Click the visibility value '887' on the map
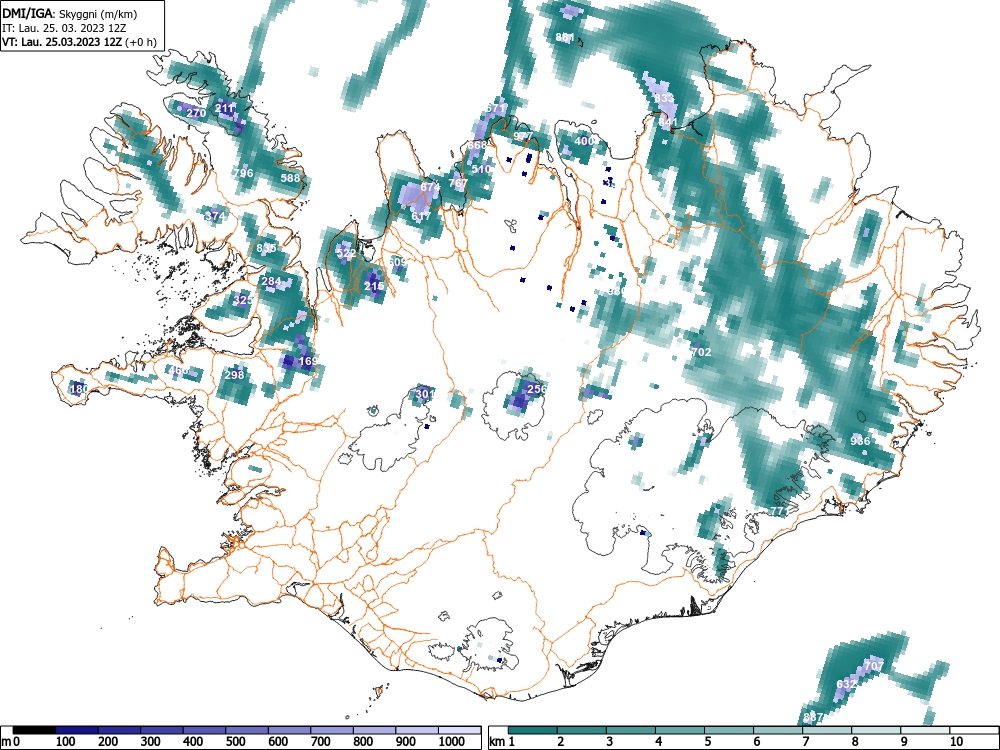This screenshot has width=1000, height=750. point(813,717)
